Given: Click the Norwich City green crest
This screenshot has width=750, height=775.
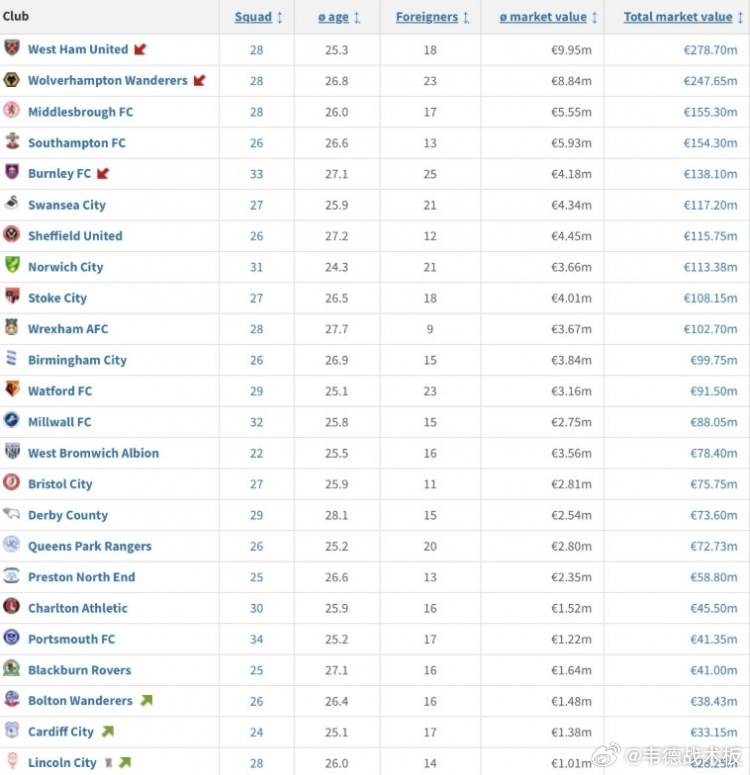Looking at the screenshot, I should pyautogui.click(x=12, y=265).
